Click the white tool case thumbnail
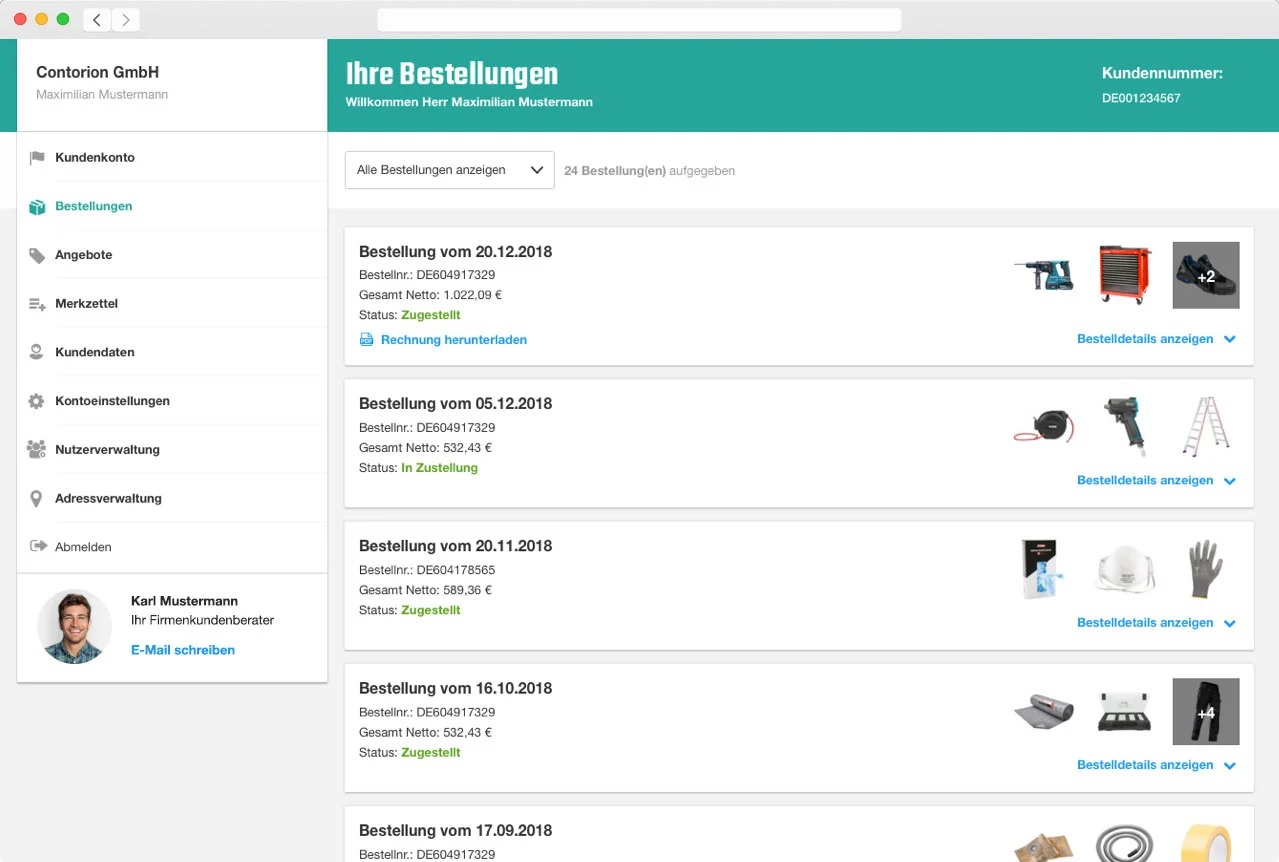 (1125, 712)
